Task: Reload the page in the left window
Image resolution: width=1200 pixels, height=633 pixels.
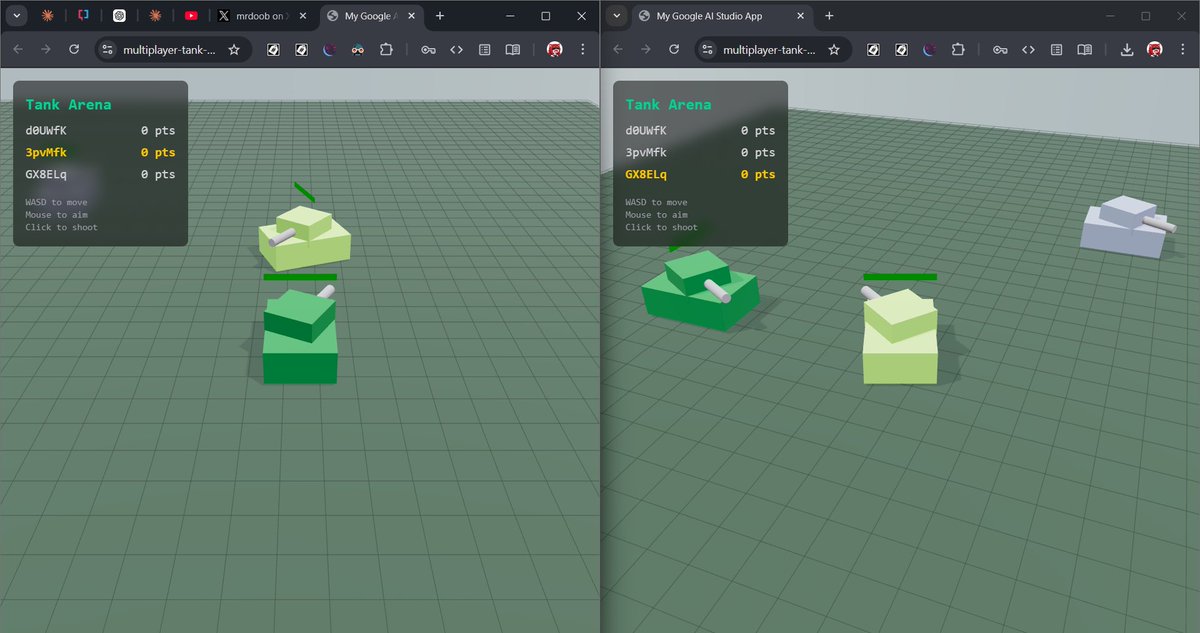Action: click(x=74, y=49)
